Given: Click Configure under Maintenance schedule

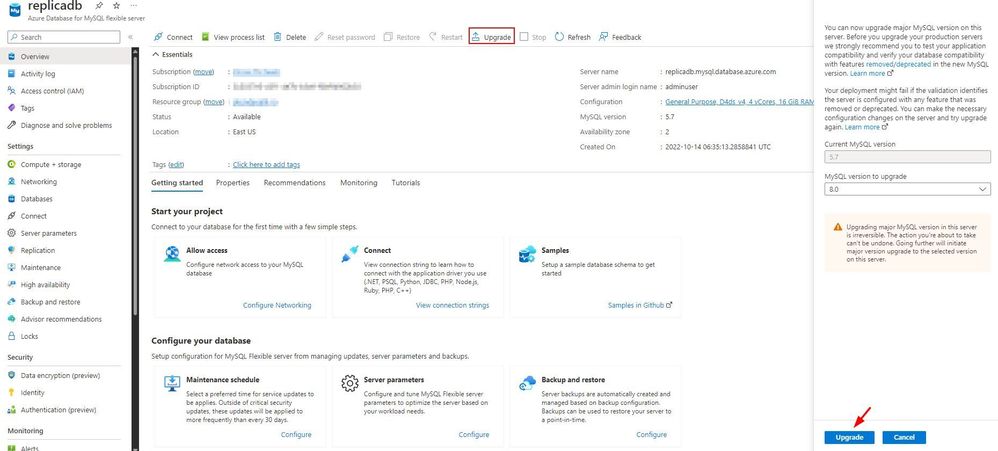Looking at the screenshot, I should pyautogui.click(x=296, y=435).
